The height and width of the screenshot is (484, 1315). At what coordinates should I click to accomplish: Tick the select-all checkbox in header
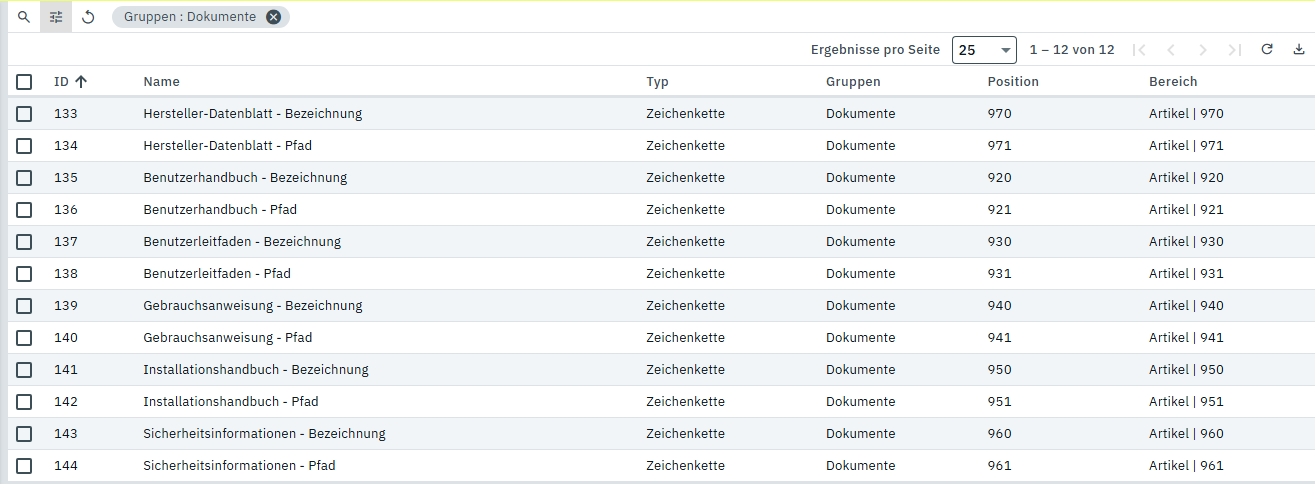click(x=24, y=82)
